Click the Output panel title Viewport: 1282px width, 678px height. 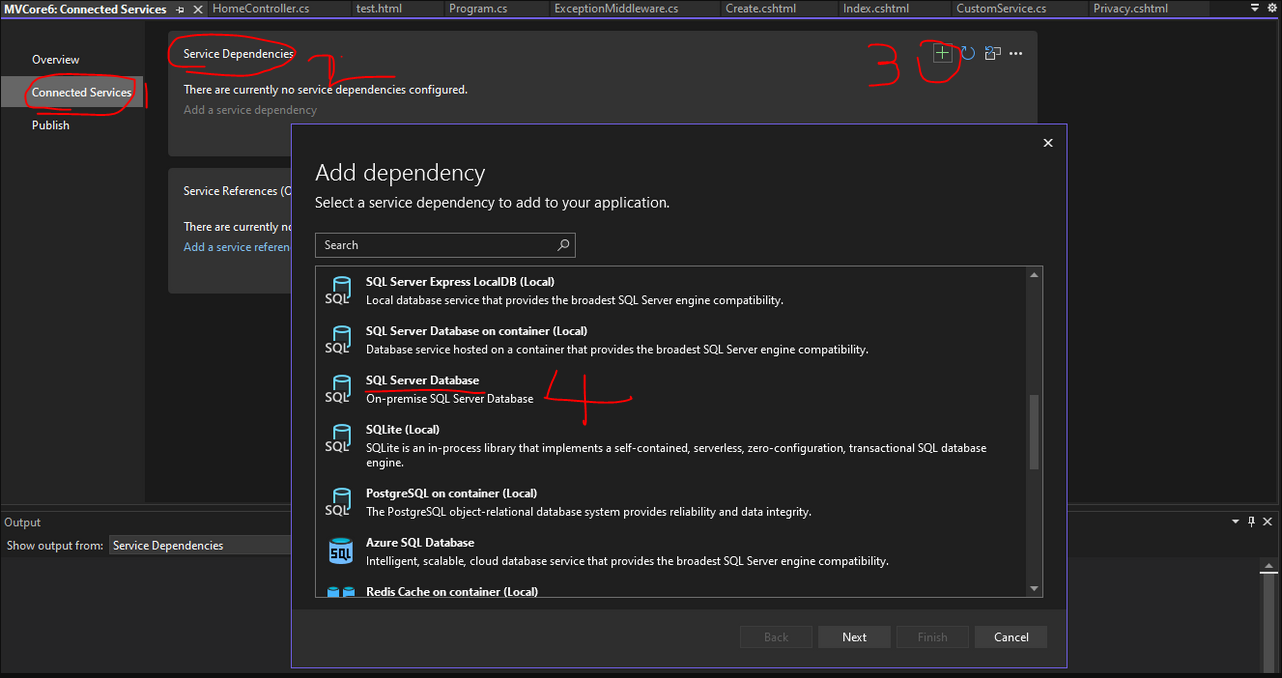pyautogui.click(x=22, y=522)
